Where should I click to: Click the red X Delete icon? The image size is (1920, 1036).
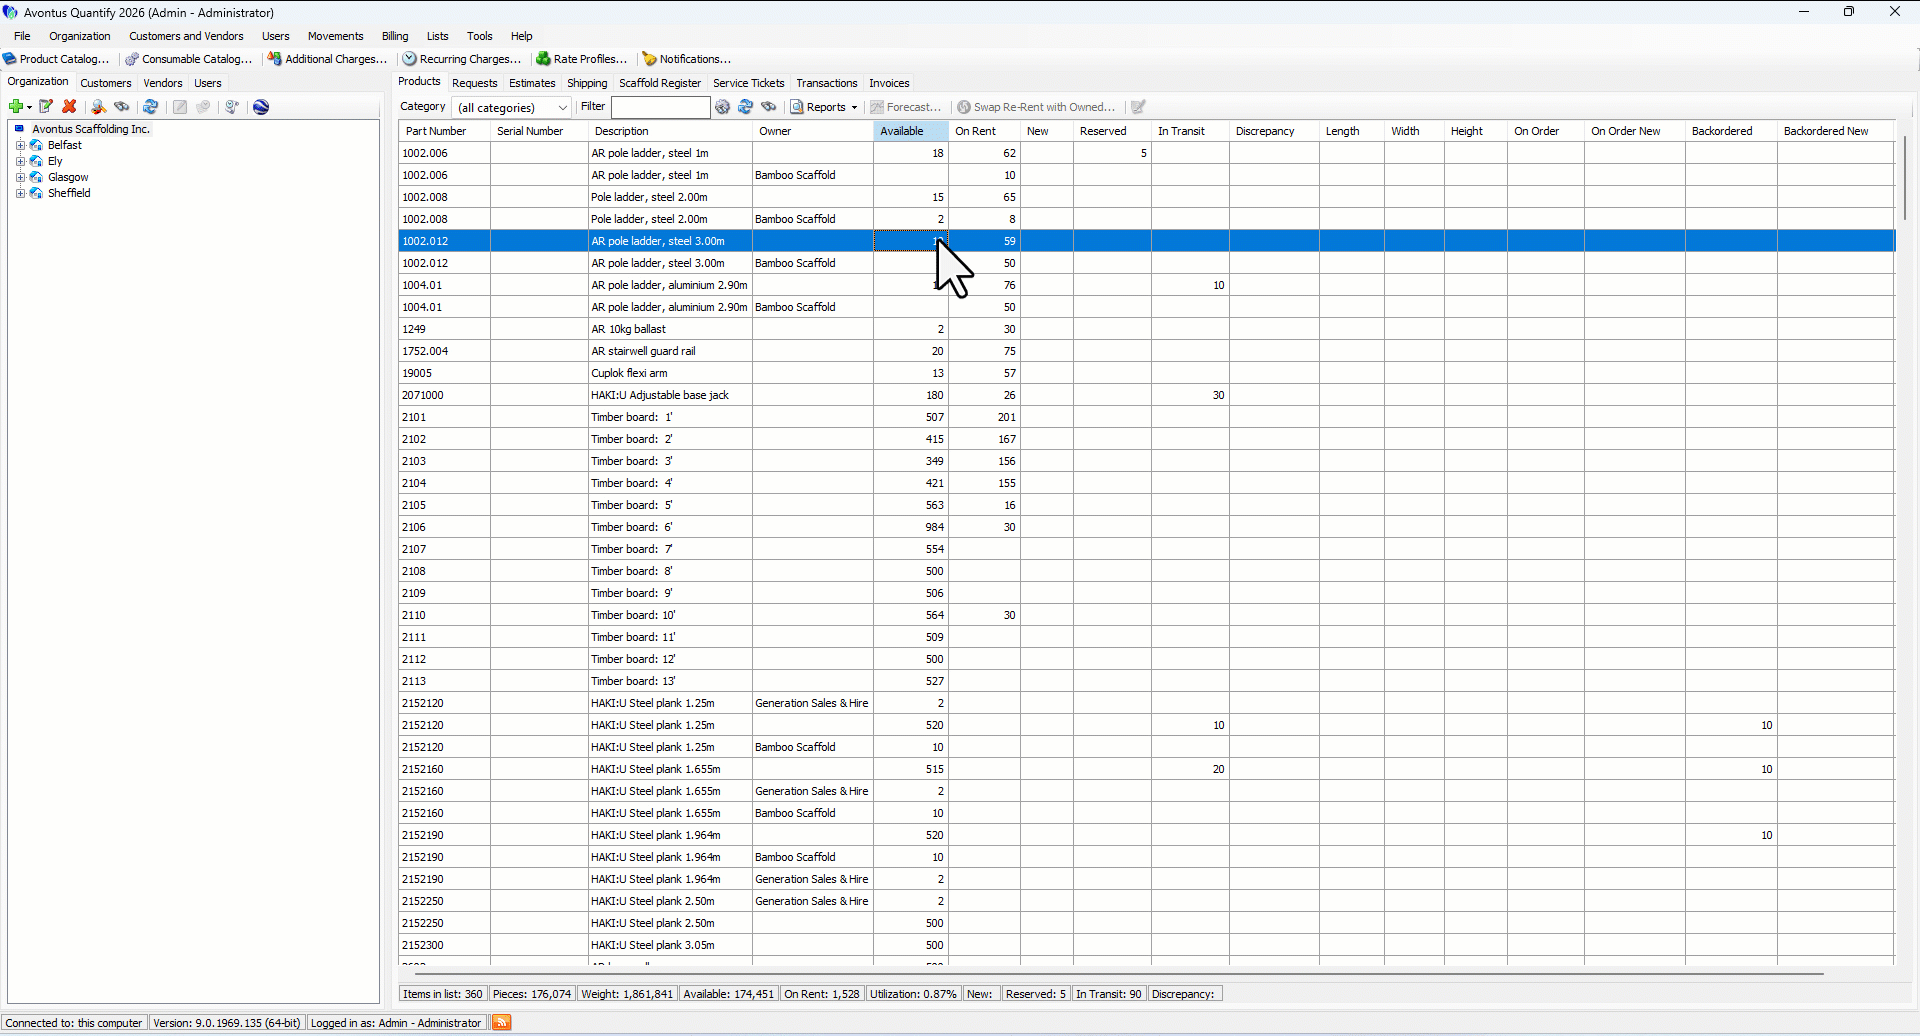69,107
